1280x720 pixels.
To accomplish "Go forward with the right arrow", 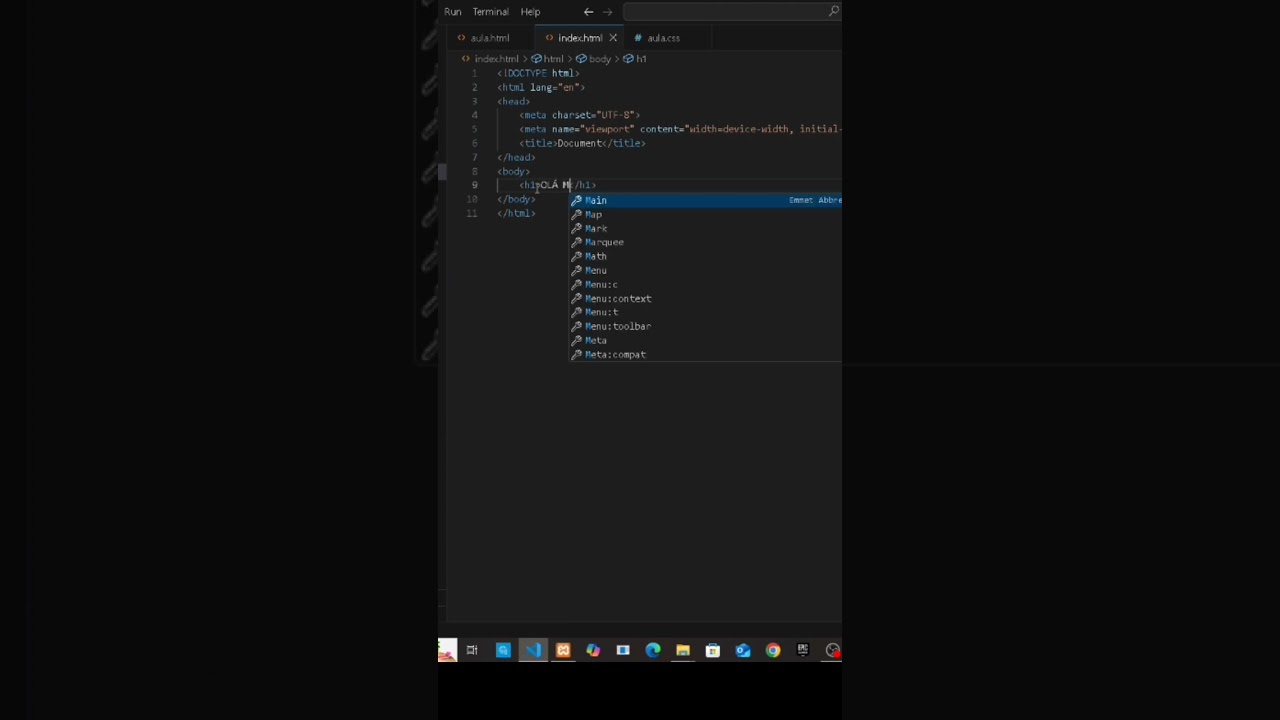I will pyautogui.click(x=607, y=12).
